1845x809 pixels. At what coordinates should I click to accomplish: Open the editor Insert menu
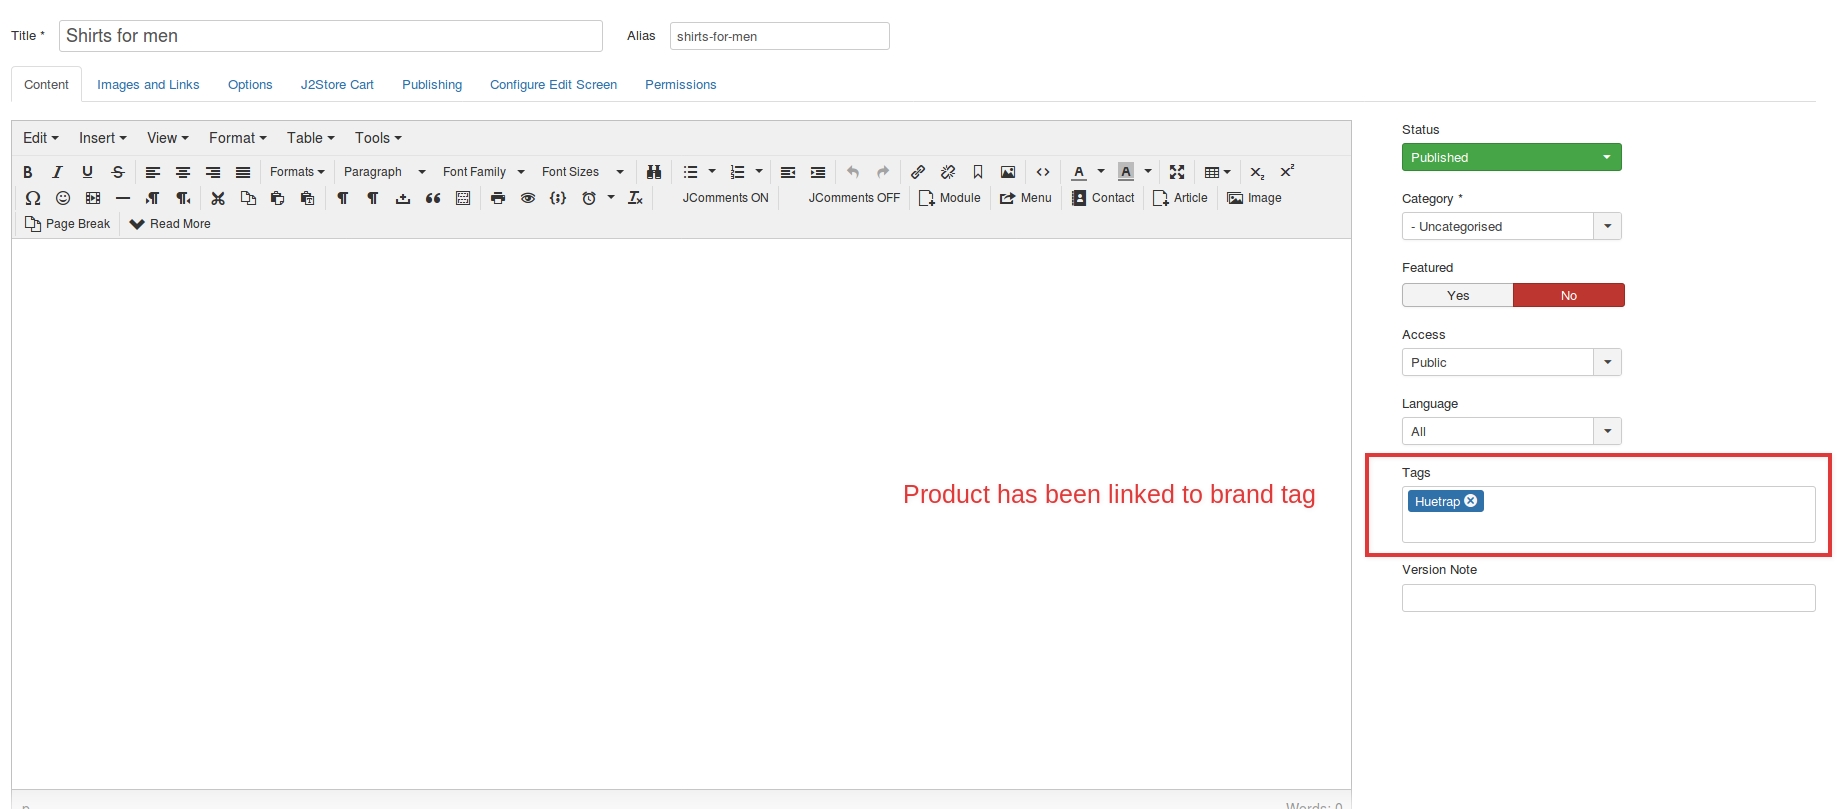coord(102,138)
